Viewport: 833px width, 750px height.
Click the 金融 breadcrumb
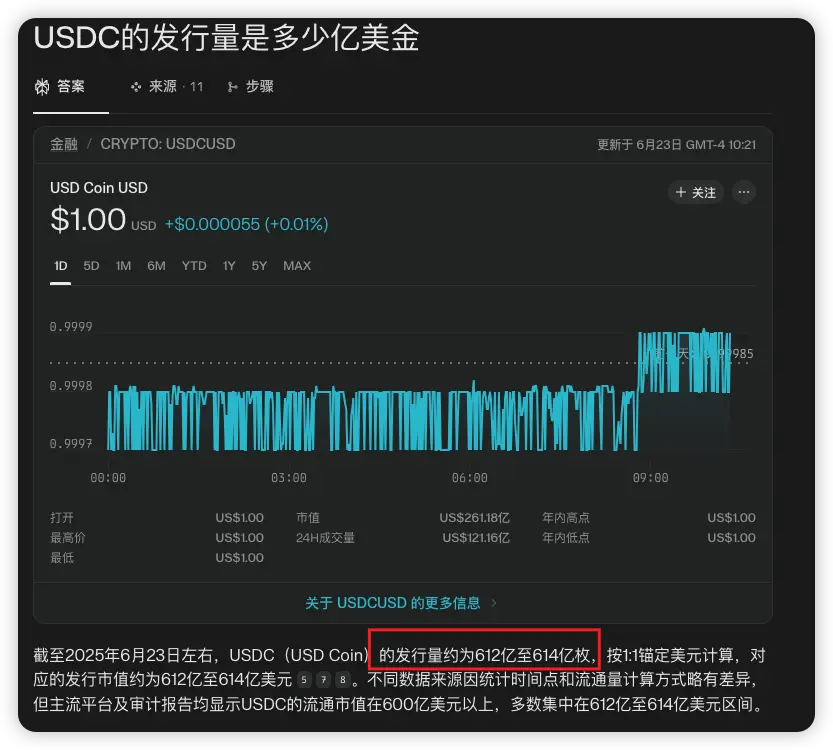pos(64,144)
